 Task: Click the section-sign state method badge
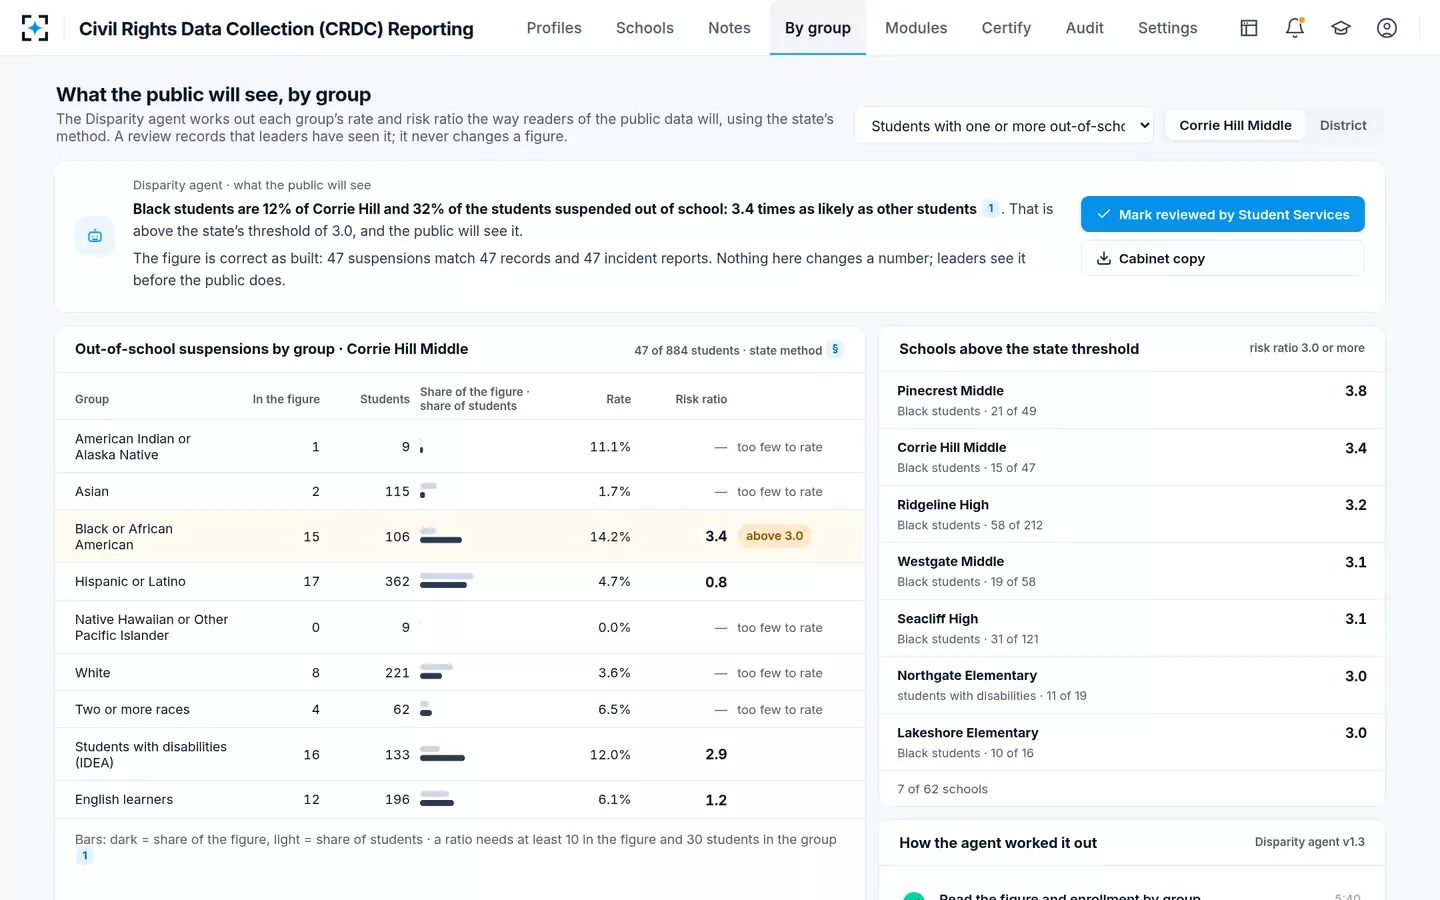click(x=835, y=349)
